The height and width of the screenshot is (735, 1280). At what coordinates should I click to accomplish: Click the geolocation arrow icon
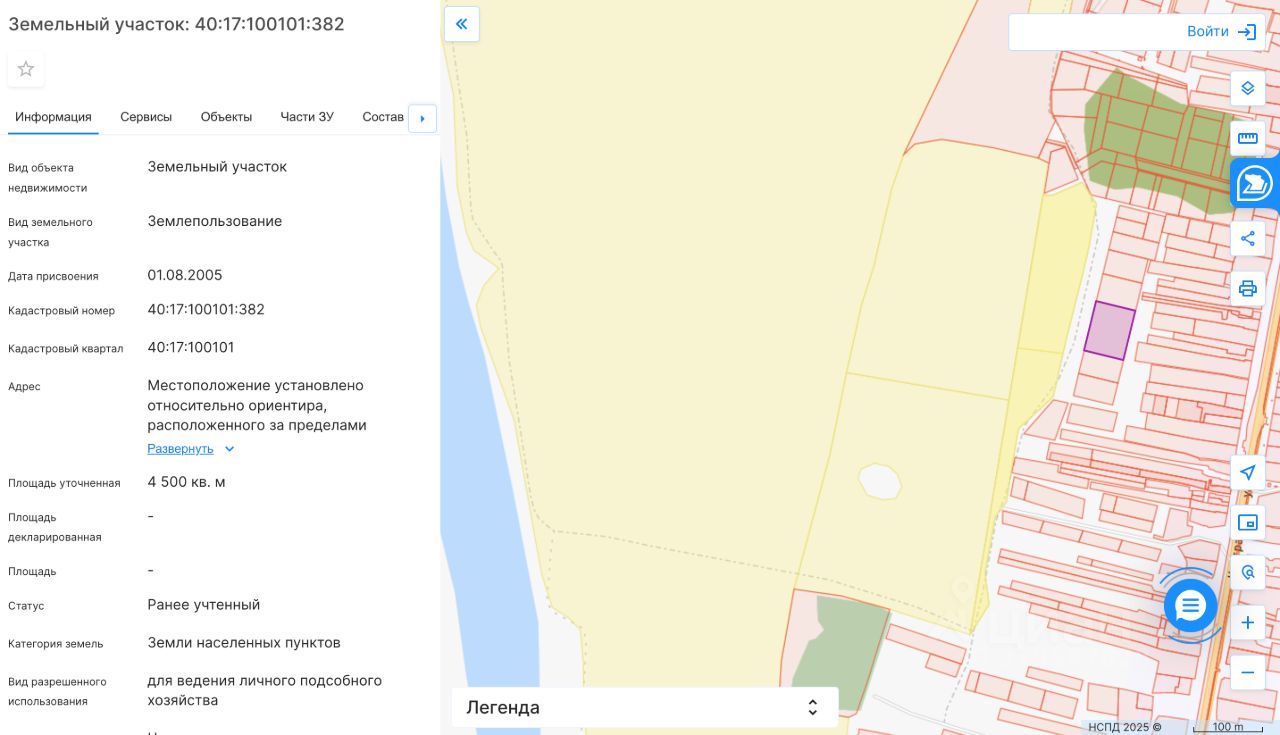click(x=1247, y=473)
